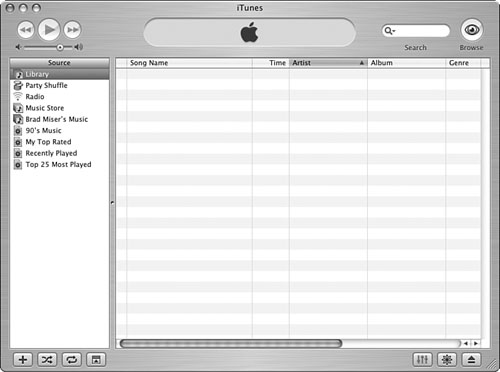Click the Browse eye button
This screenshot has width=500, height=372.
click(472, 30)
